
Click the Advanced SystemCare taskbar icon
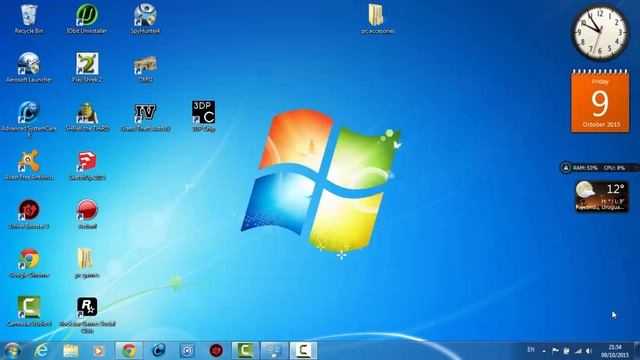158,351
